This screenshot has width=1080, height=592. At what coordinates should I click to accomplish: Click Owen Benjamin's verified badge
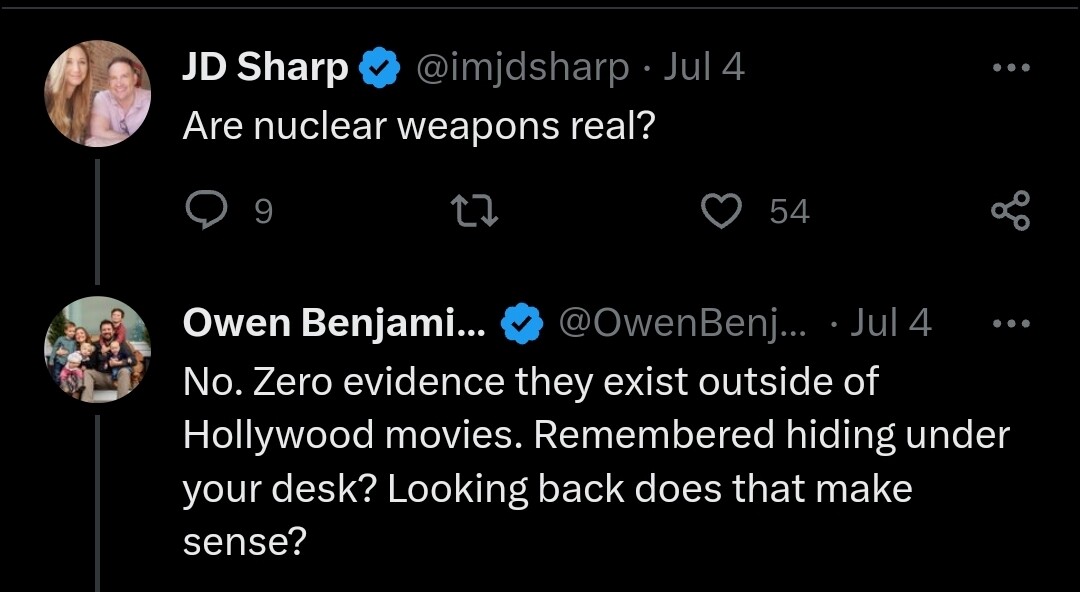[520, 324]
